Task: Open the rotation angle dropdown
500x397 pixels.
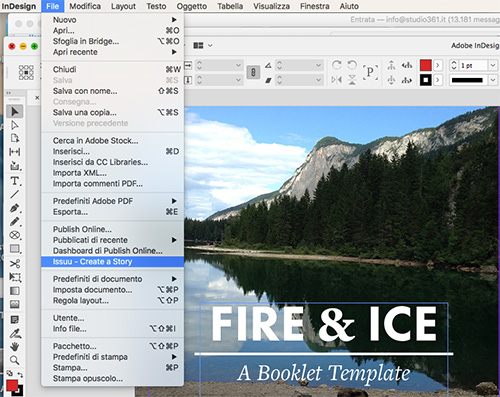Action: (x=318, y=65)
